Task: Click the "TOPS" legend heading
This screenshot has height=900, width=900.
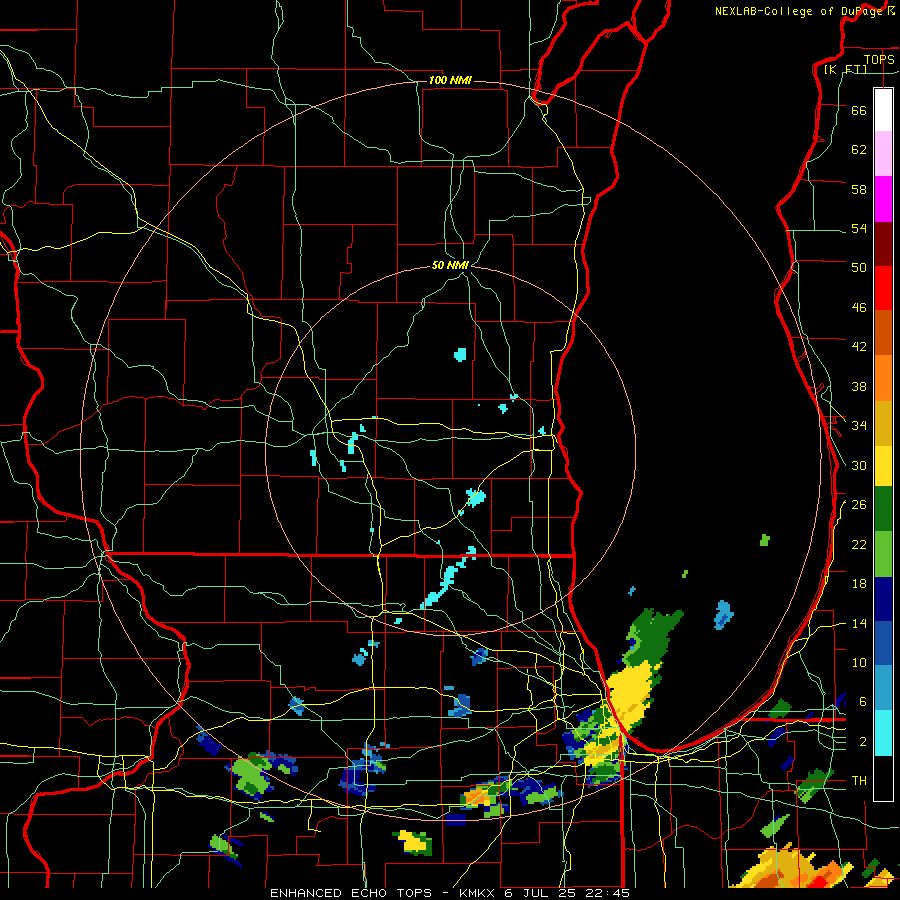Action: pyautogui.click(x=879, y=59)
